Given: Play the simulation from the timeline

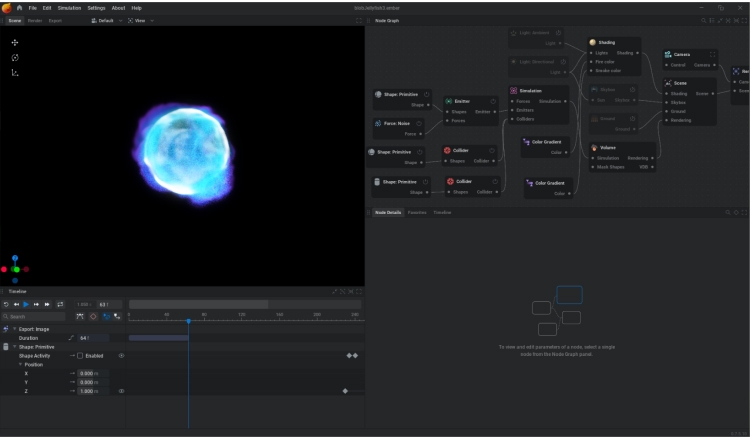Looking at the screenshot, I should (26, 304).
